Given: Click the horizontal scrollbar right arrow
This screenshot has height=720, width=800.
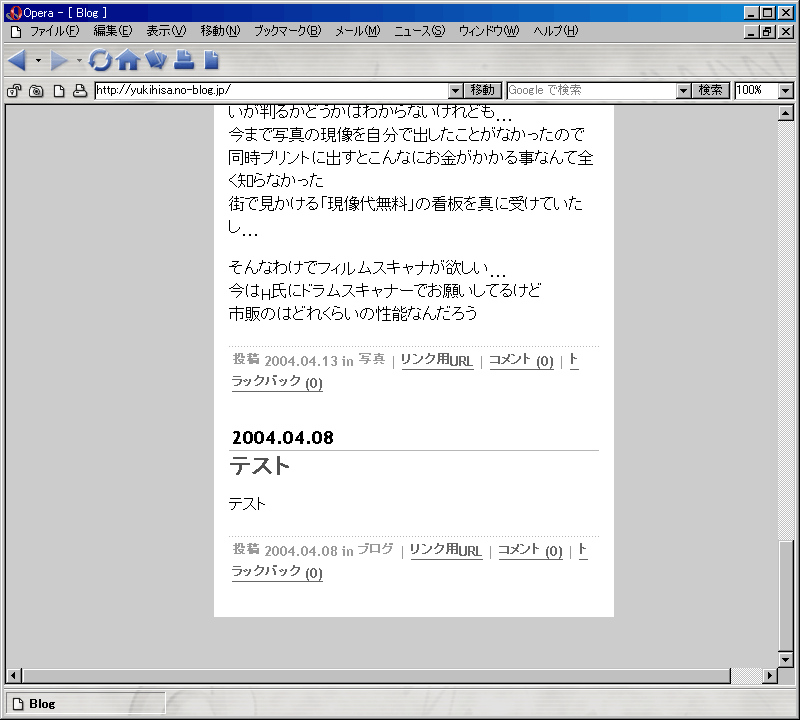Looking at the screenshot, I should tap(770, 676).
